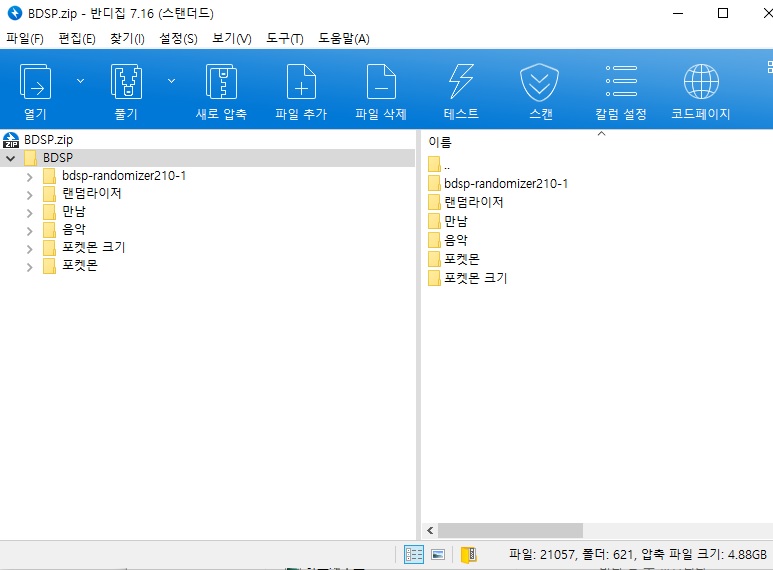Switch to detail list view icon in status bar

[x=414, y=555]
